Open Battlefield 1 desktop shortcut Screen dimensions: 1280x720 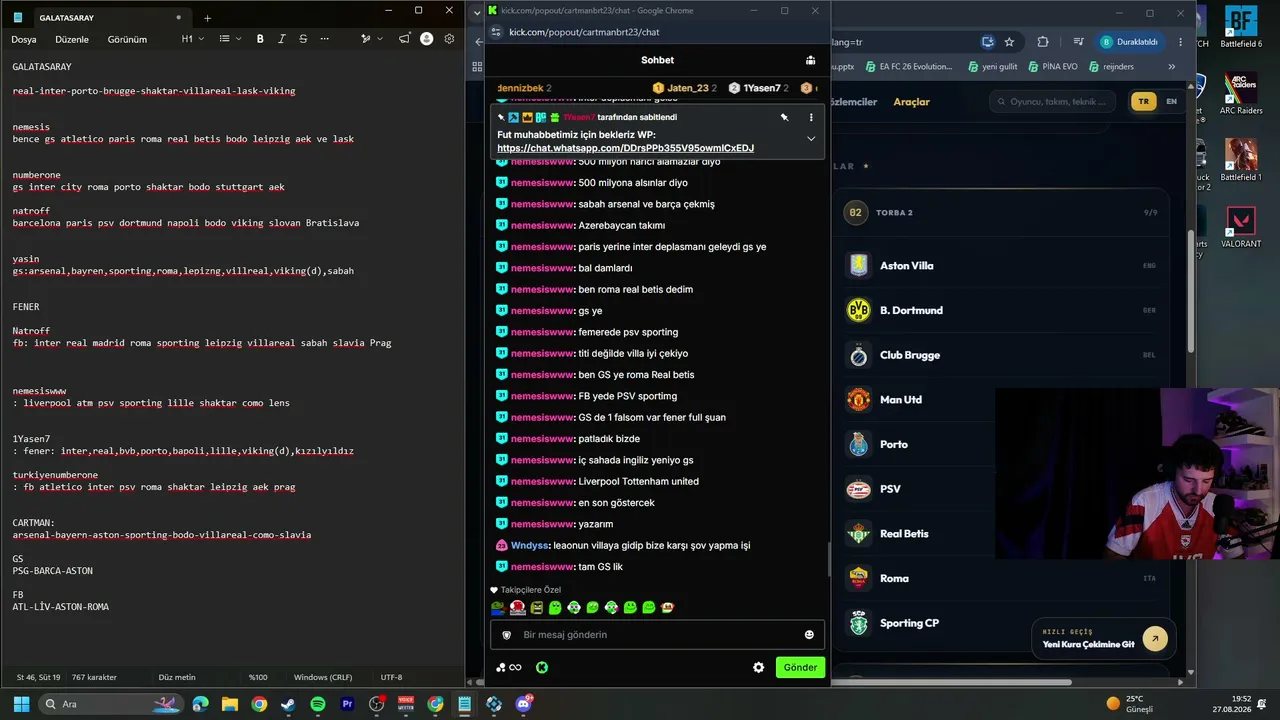click(1241, 160)
